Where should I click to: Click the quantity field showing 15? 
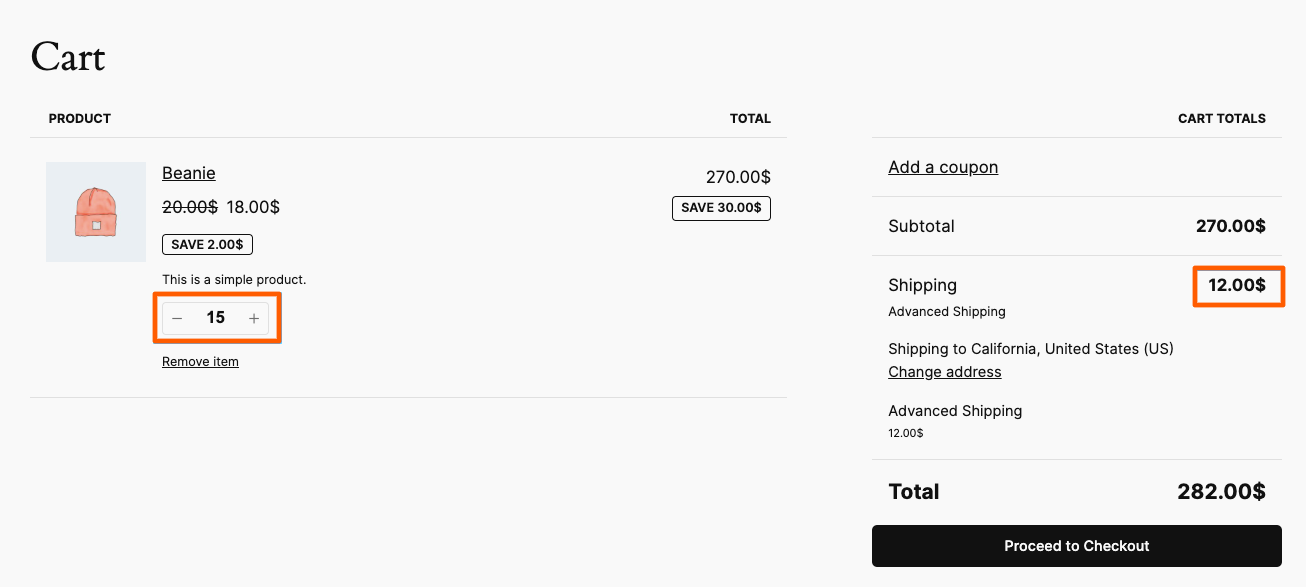point(215,318)
